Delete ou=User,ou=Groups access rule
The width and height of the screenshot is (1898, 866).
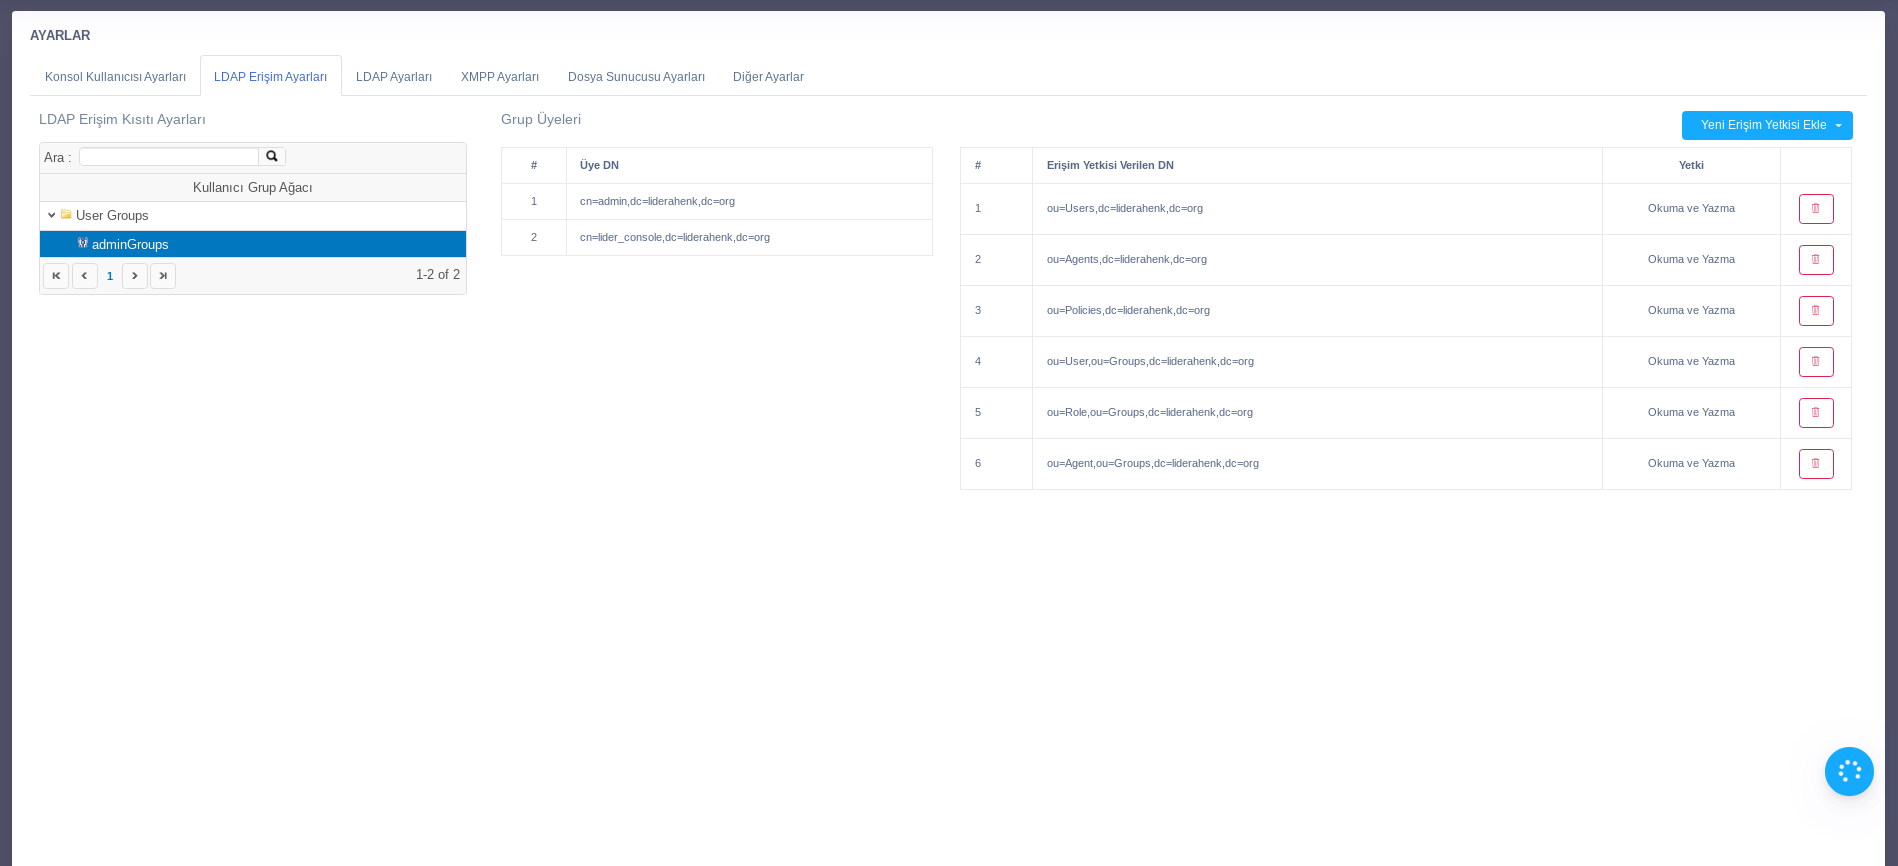pyautogui.click(x=1815, y=362)
